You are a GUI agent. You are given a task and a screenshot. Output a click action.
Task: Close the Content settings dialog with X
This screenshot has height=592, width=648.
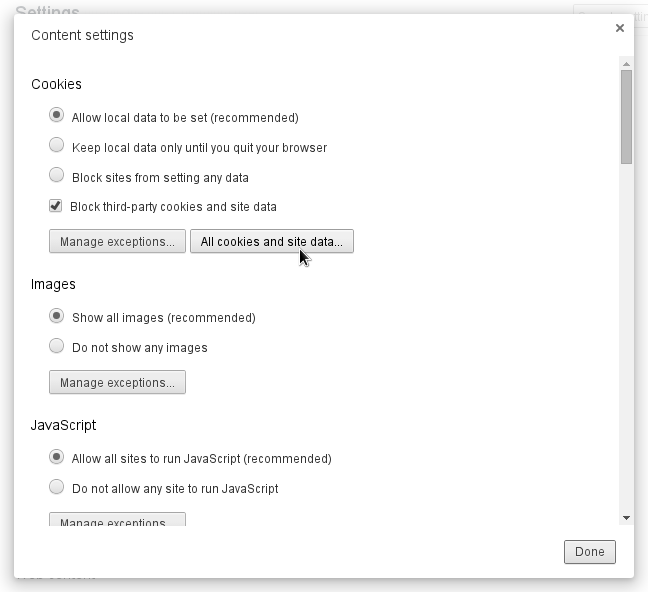click(620, 28)
